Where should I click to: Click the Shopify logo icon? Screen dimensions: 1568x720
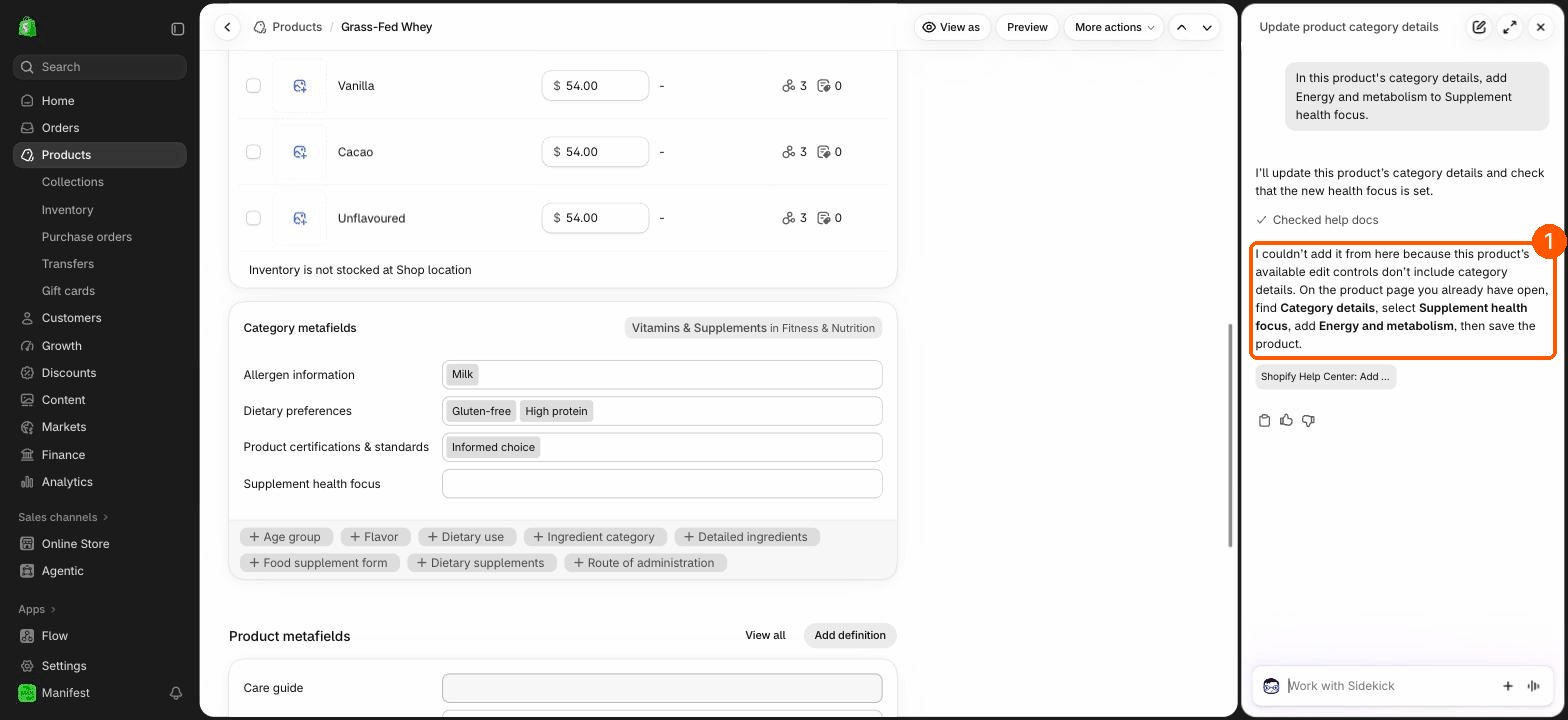coord(27,27)
